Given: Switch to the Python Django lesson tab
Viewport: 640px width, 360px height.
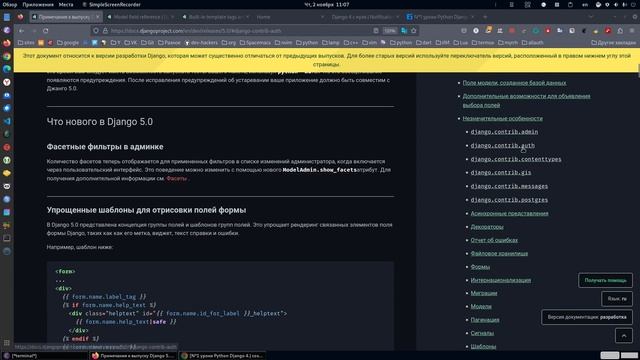Looking at the screenshot, I should pyautogui.click(x=440, y=17).
